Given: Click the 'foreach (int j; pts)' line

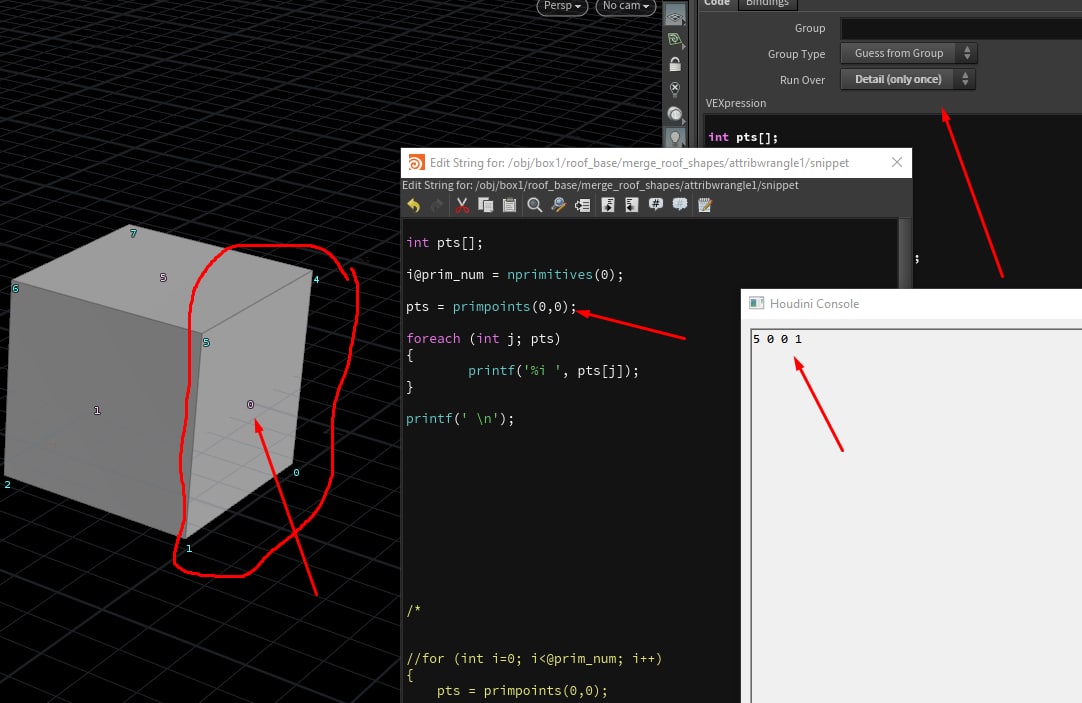Looking at the screenshot, I should [483, 339].
